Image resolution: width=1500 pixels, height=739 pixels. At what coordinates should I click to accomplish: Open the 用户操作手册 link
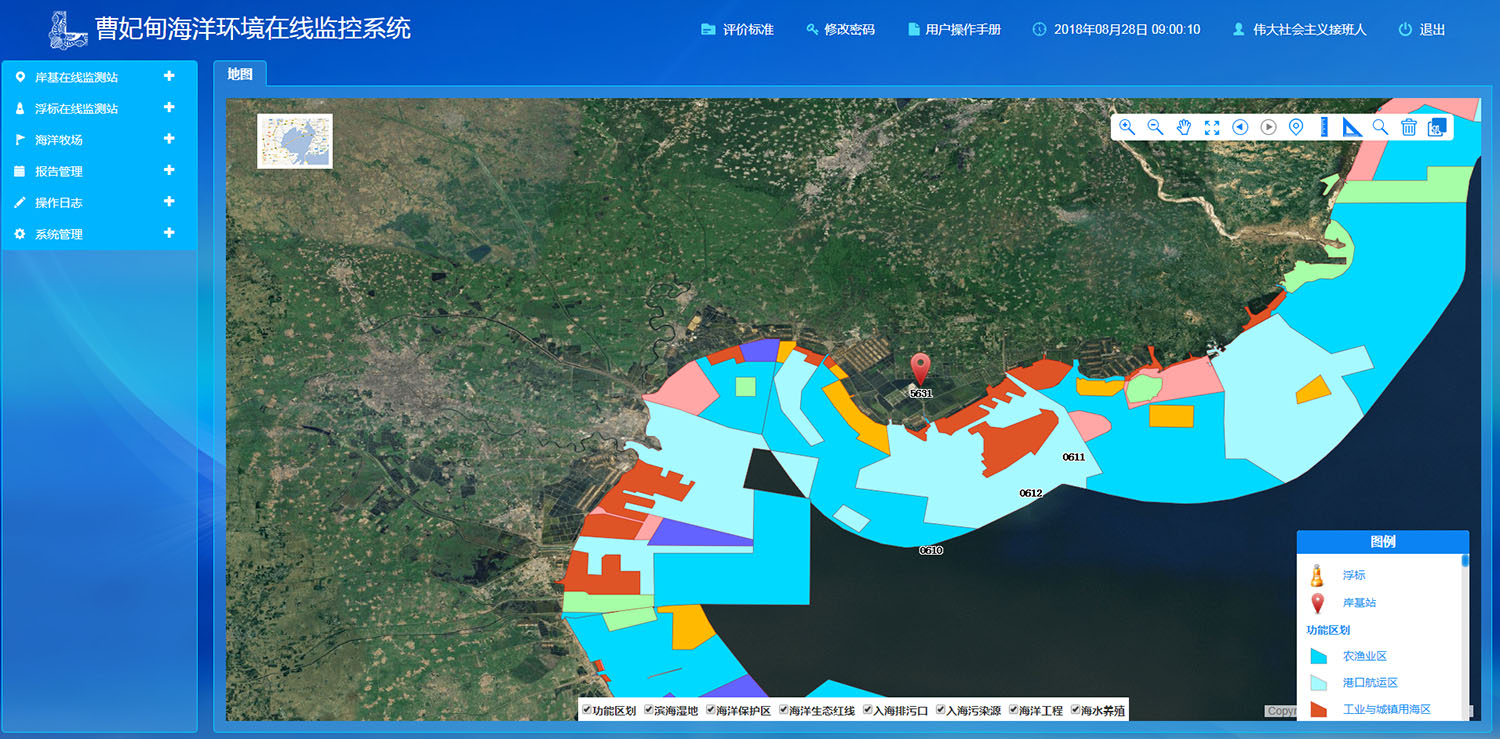click(x=963, y=30)
